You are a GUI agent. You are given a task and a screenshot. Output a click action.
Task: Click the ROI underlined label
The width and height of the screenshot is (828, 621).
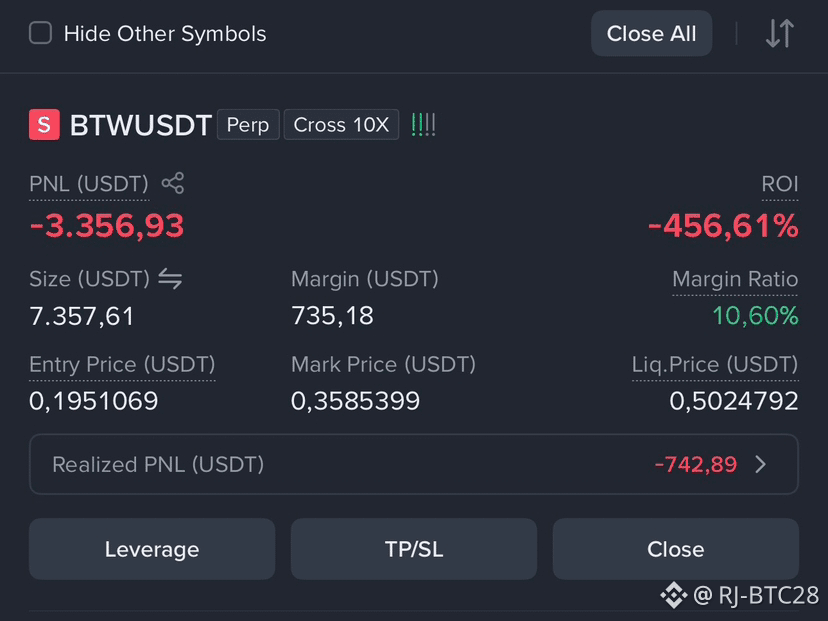(x=780, y=184)
